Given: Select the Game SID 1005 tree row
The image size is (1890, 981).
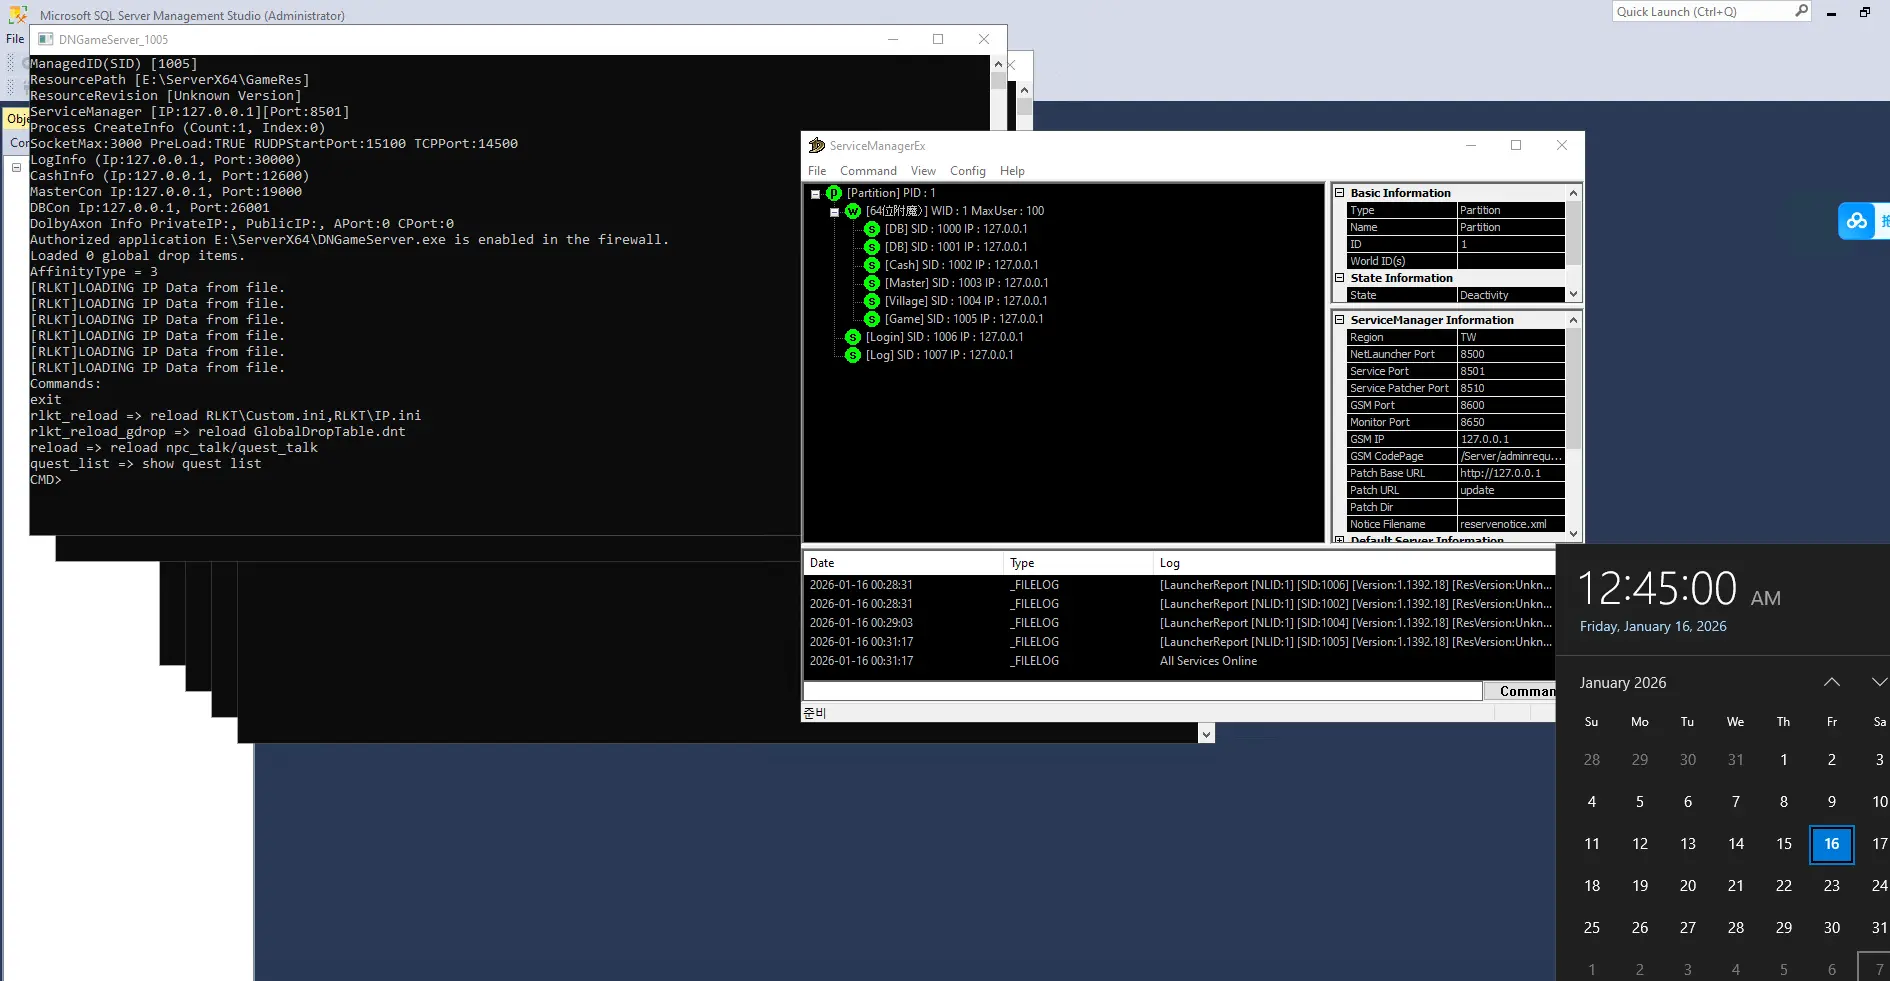Looking at the screenshot, I should coord(964,319).
